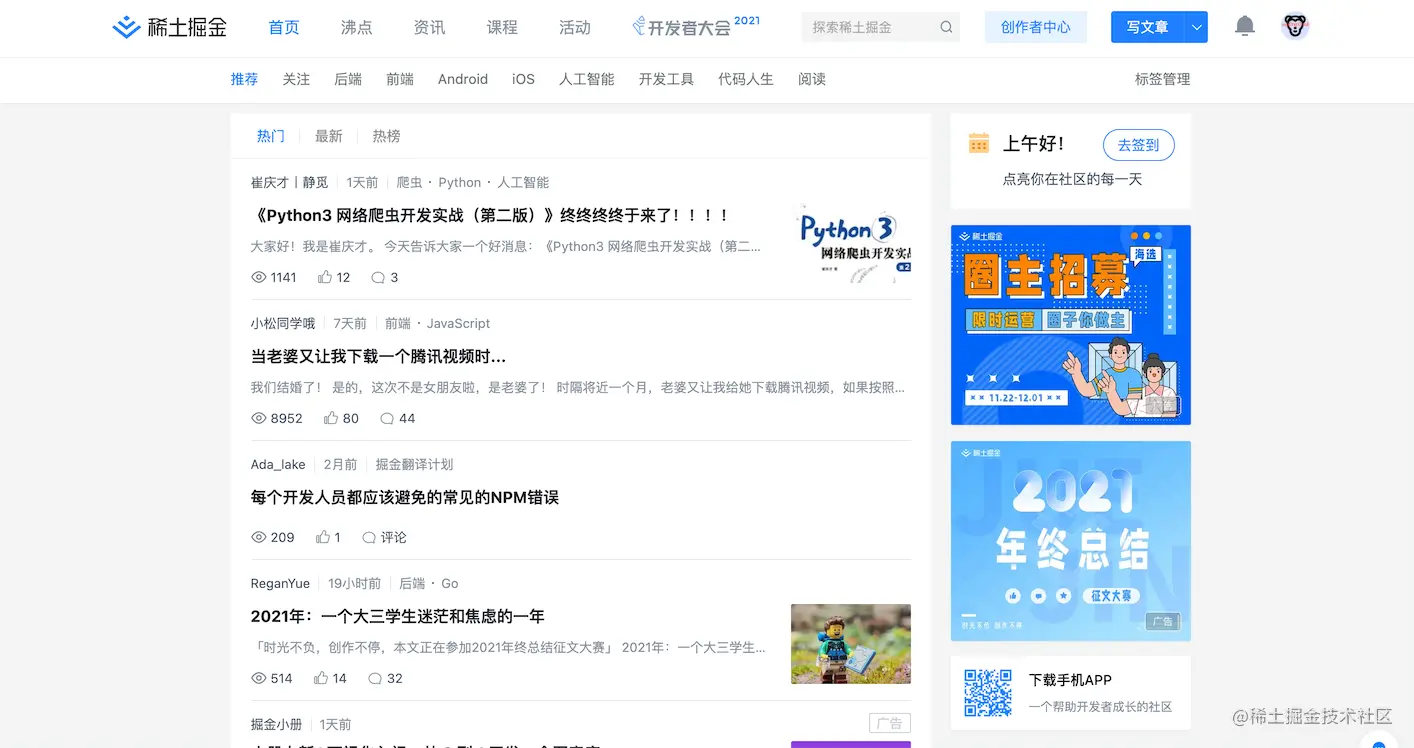Select the 阅读 category tab
The height and width of the screenshot is (748, 1414).
812,79
